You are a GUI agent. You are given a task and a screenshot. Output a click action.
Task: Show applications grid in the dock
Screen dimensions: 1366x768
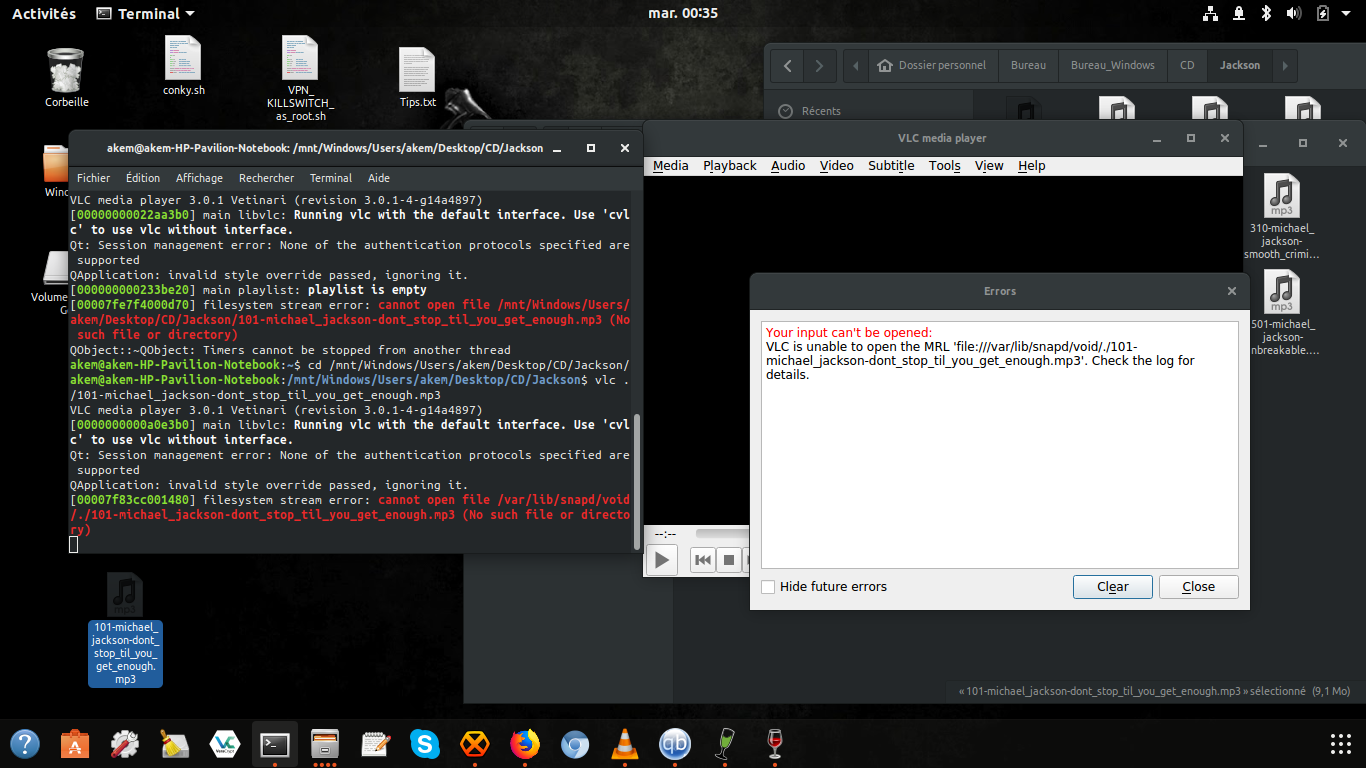(x=1341, y=744)
